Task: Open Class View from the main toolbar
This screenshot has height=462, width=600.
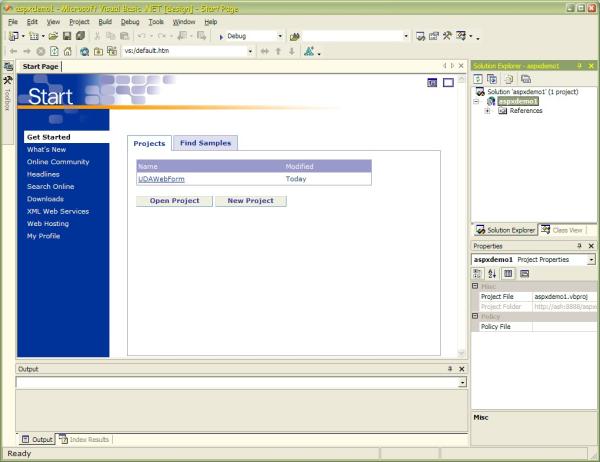Action: pos(461,36)
